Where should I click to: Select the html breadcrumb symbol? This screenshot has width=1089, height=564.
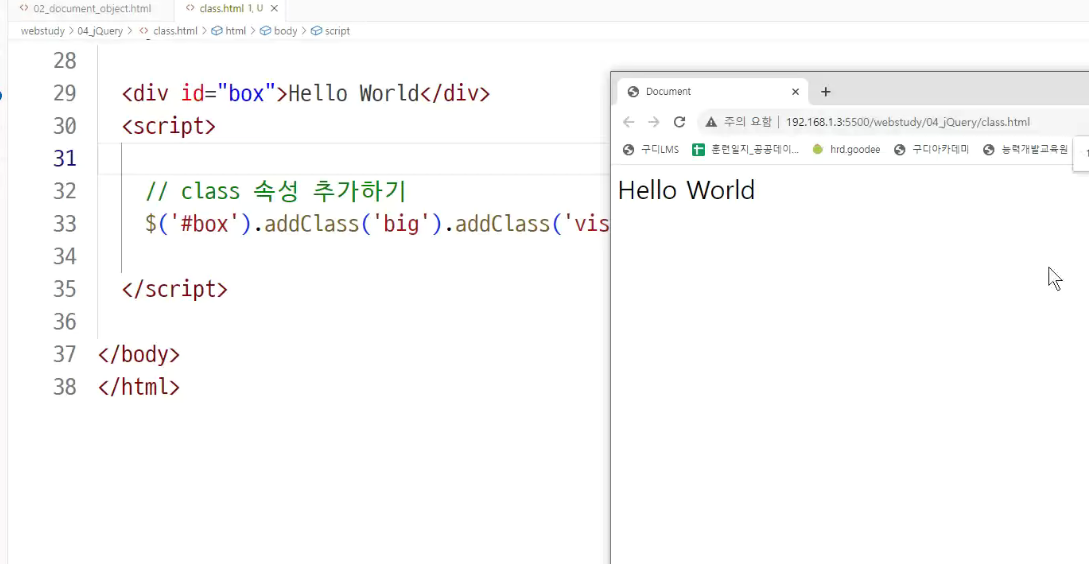tap(228, 31)
